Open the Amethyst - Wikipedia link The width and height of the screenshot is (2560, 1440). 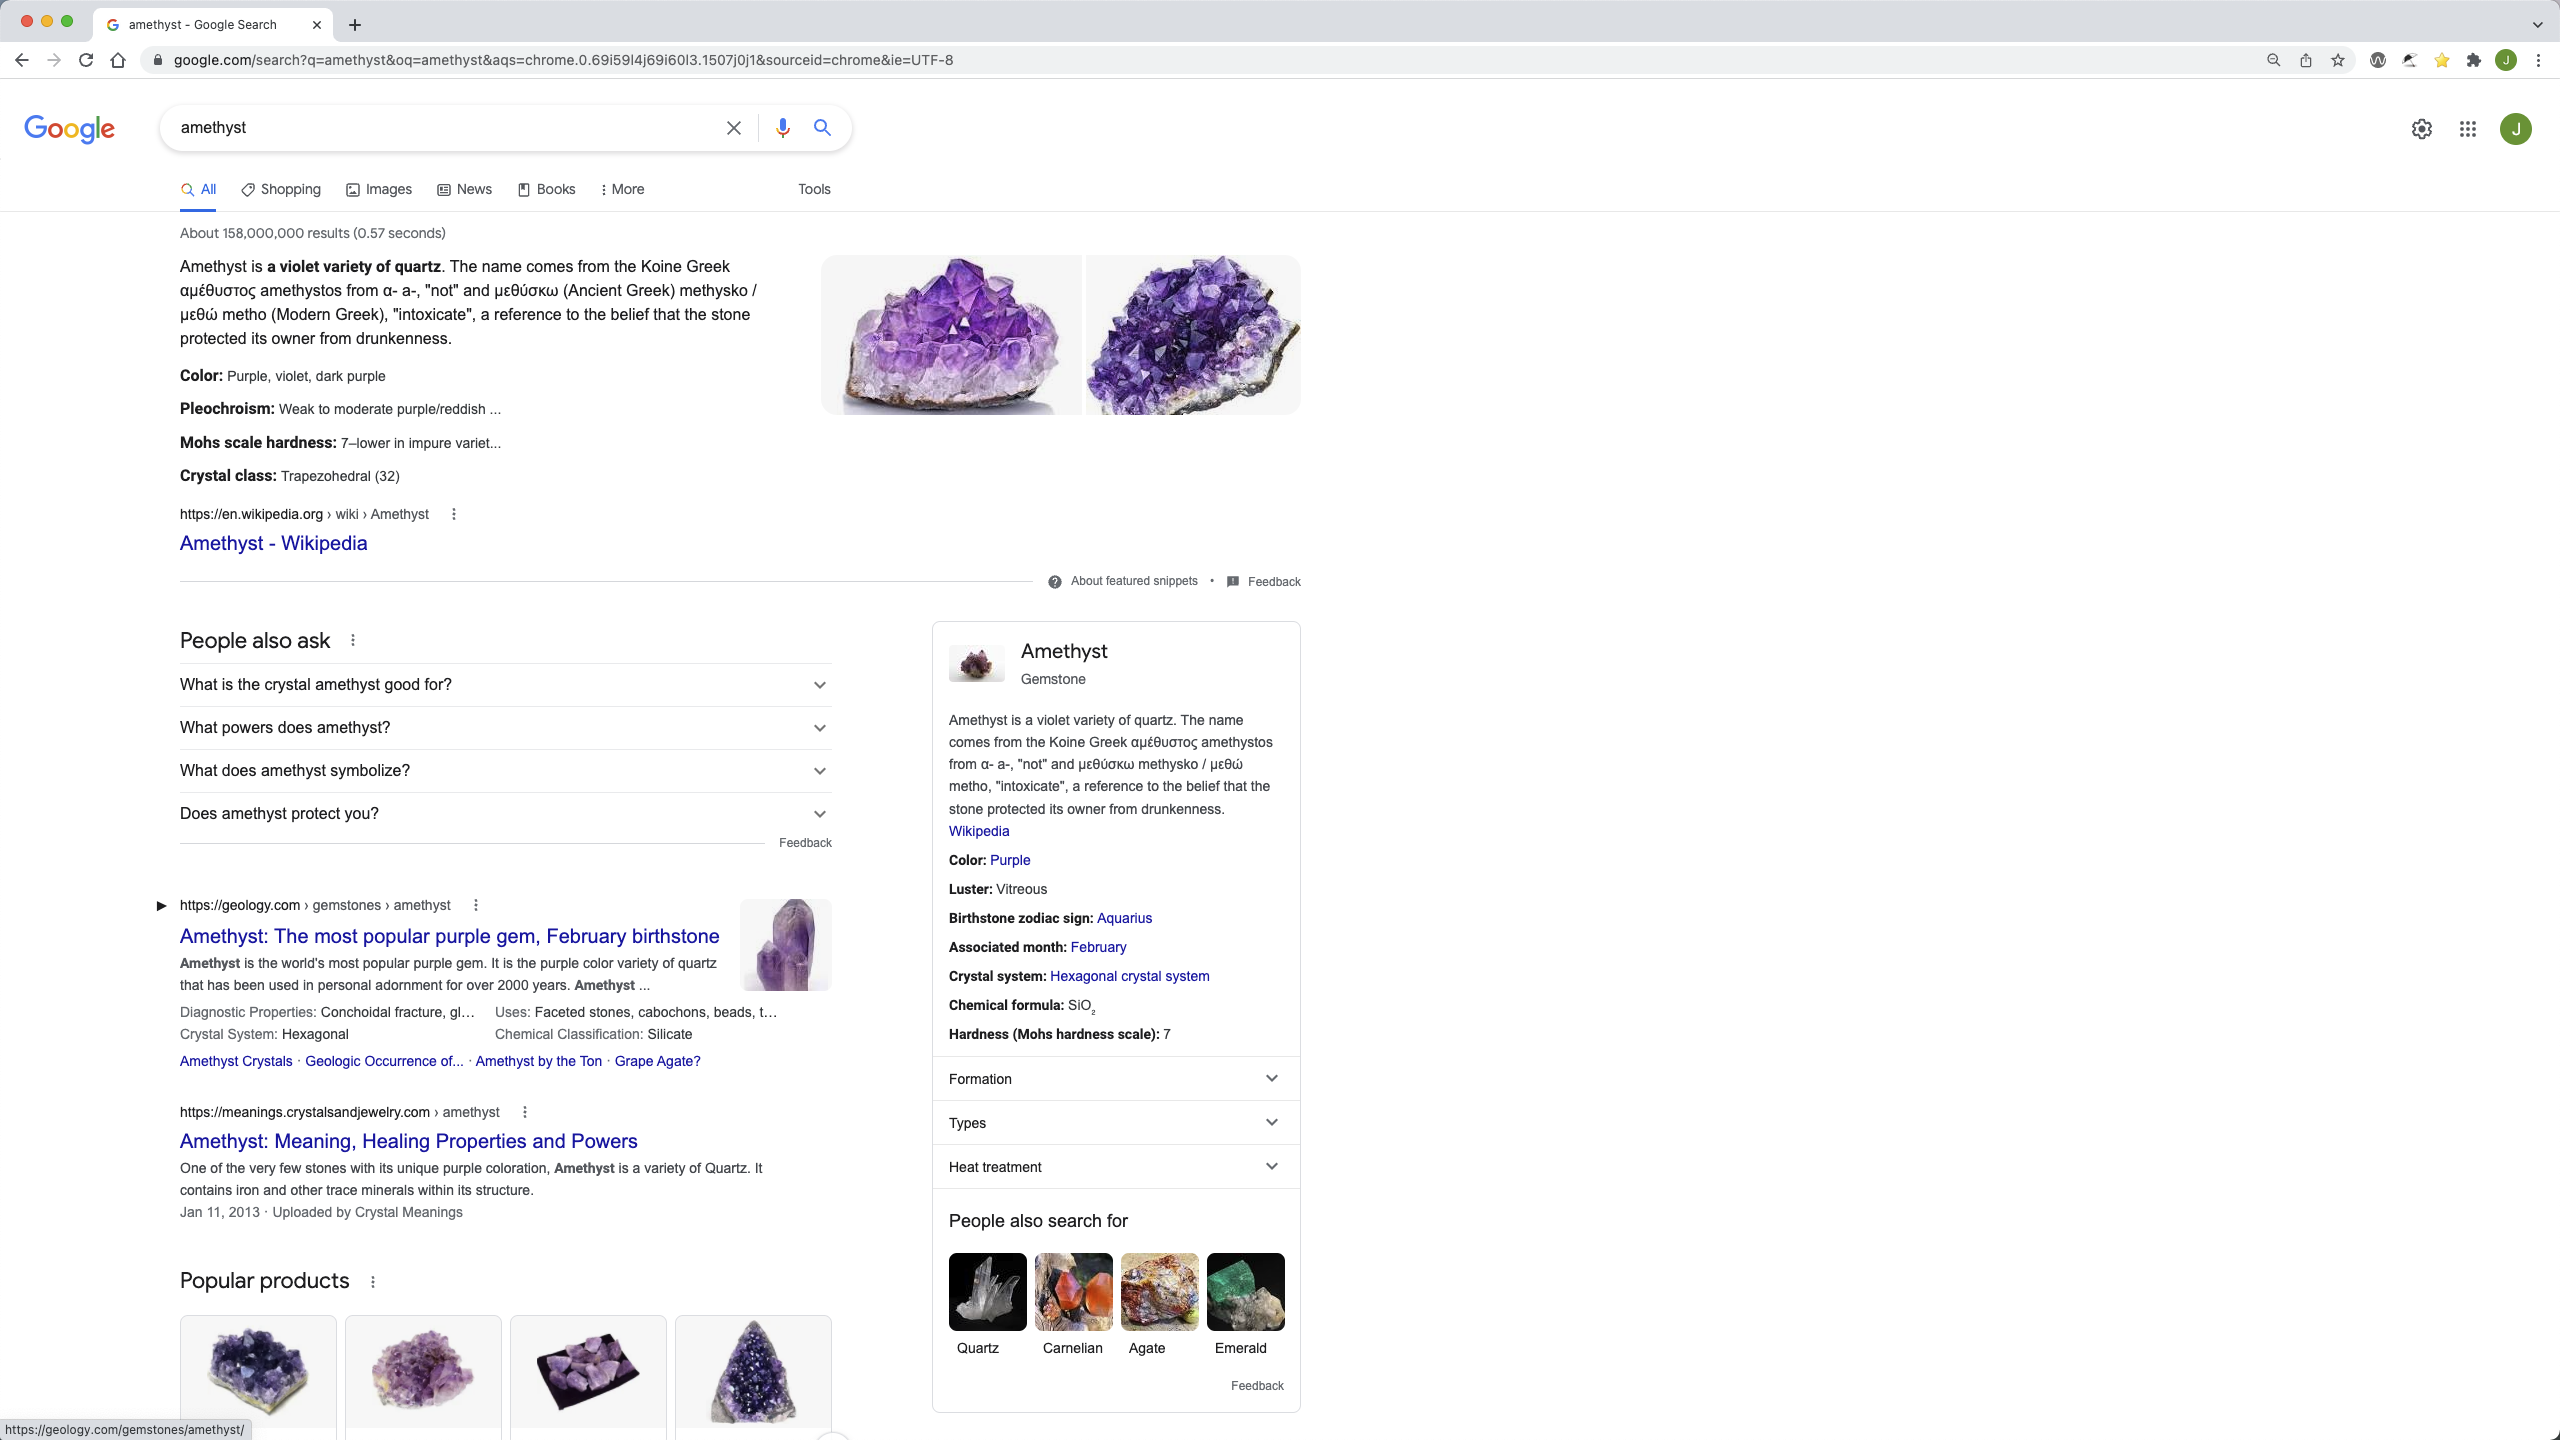(x=274, y=543)
